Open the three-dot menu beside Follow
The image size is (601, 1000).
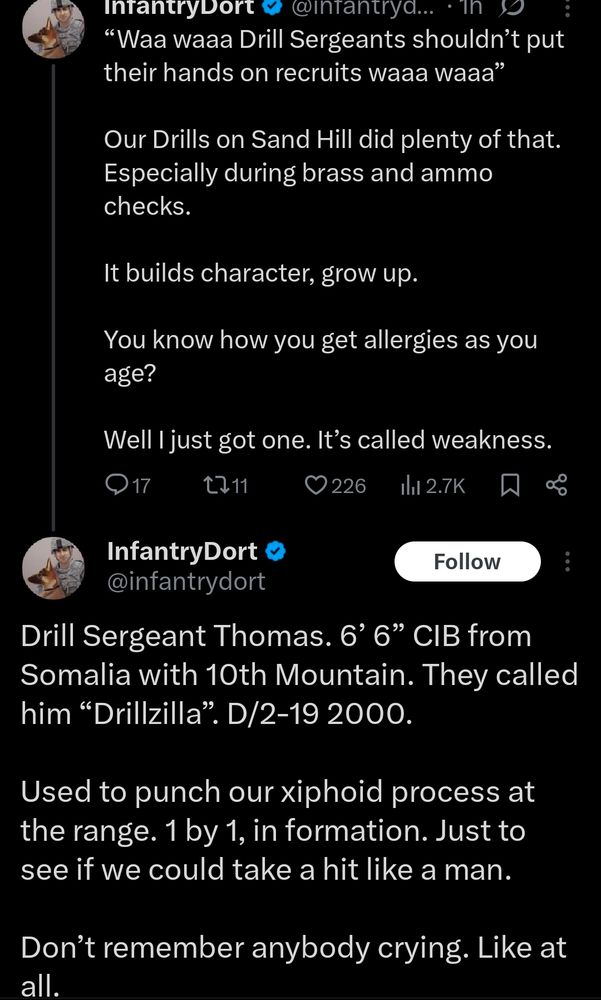(x=568, y=562)
